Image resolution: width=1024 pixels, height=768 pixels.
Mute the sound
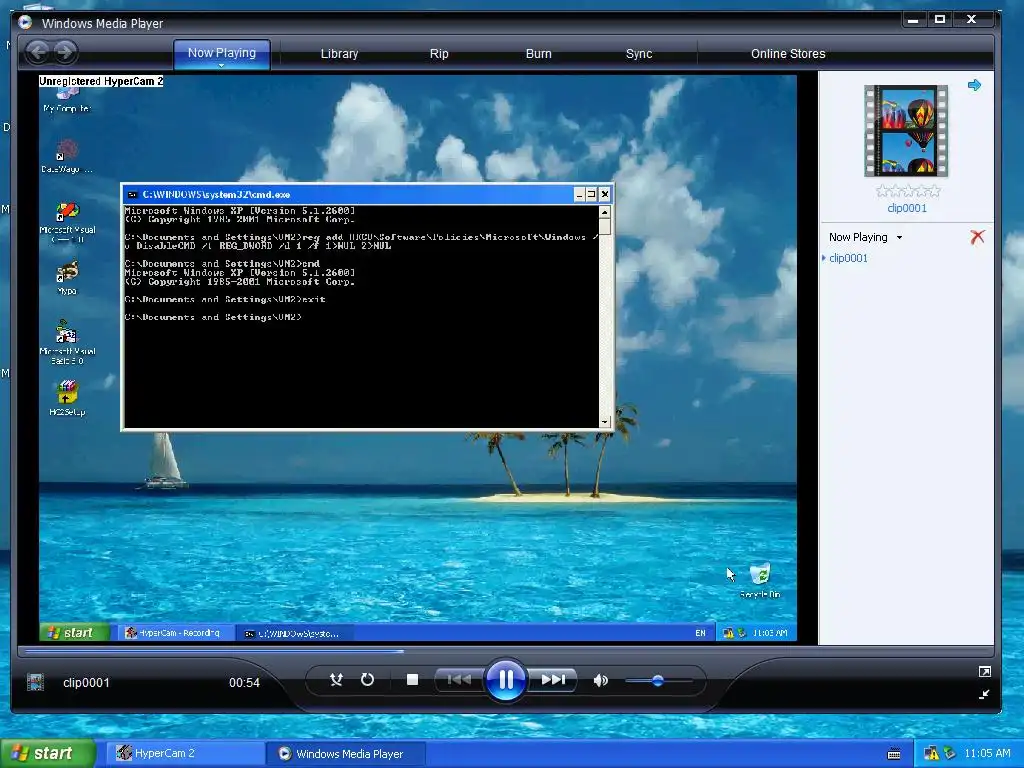pyautogui.click(x=600, y=680)
